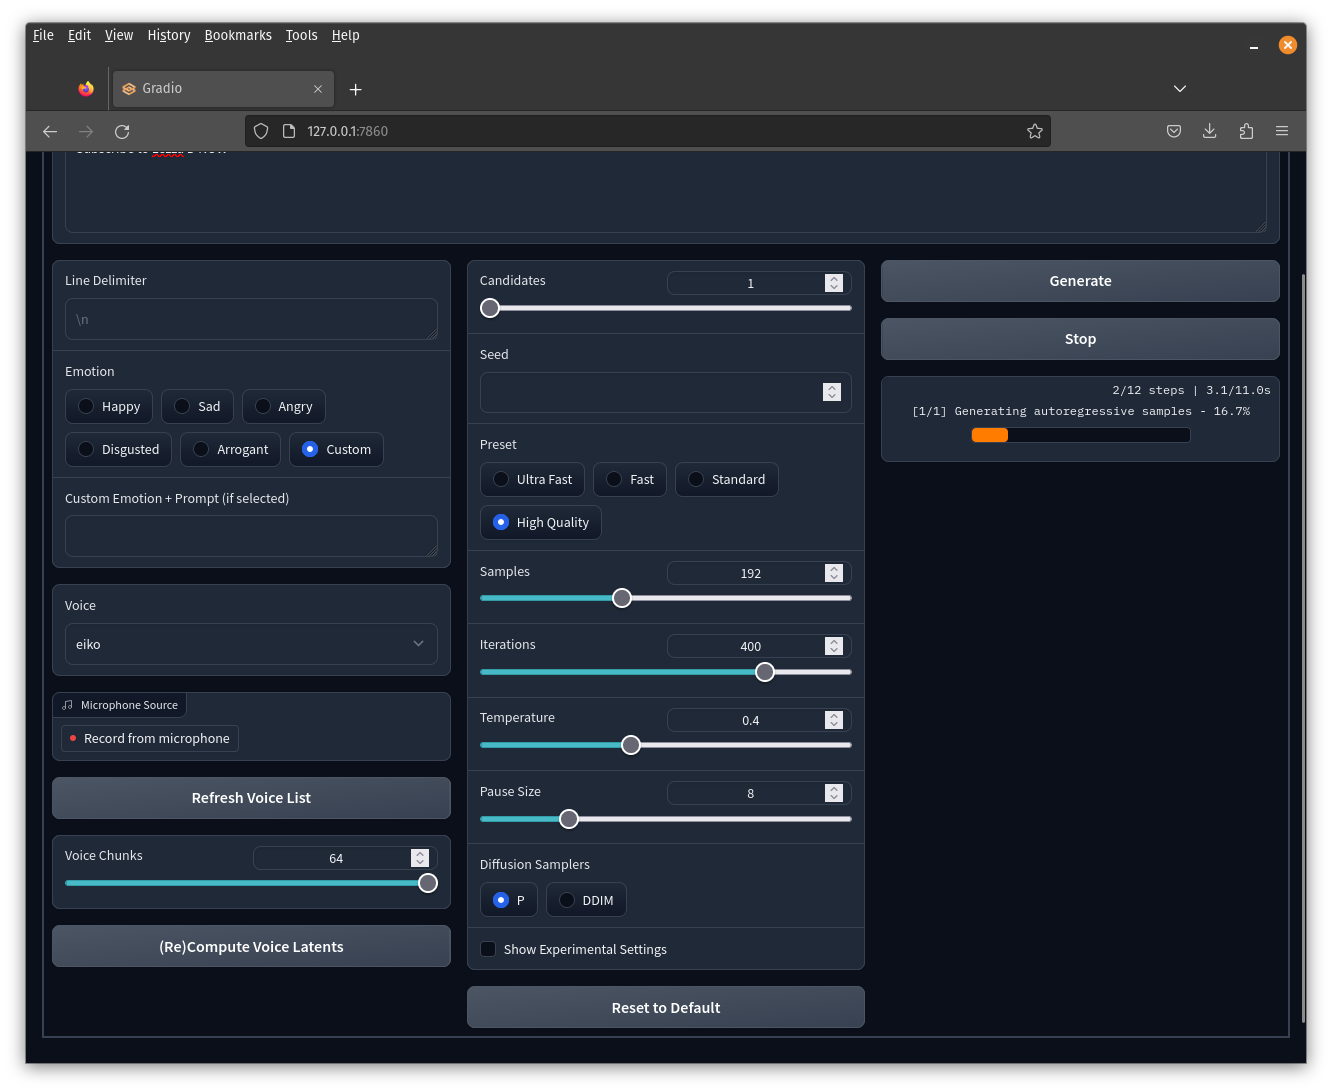
Task: Select the Happy emotion
Action: click(x=109, y=406)
